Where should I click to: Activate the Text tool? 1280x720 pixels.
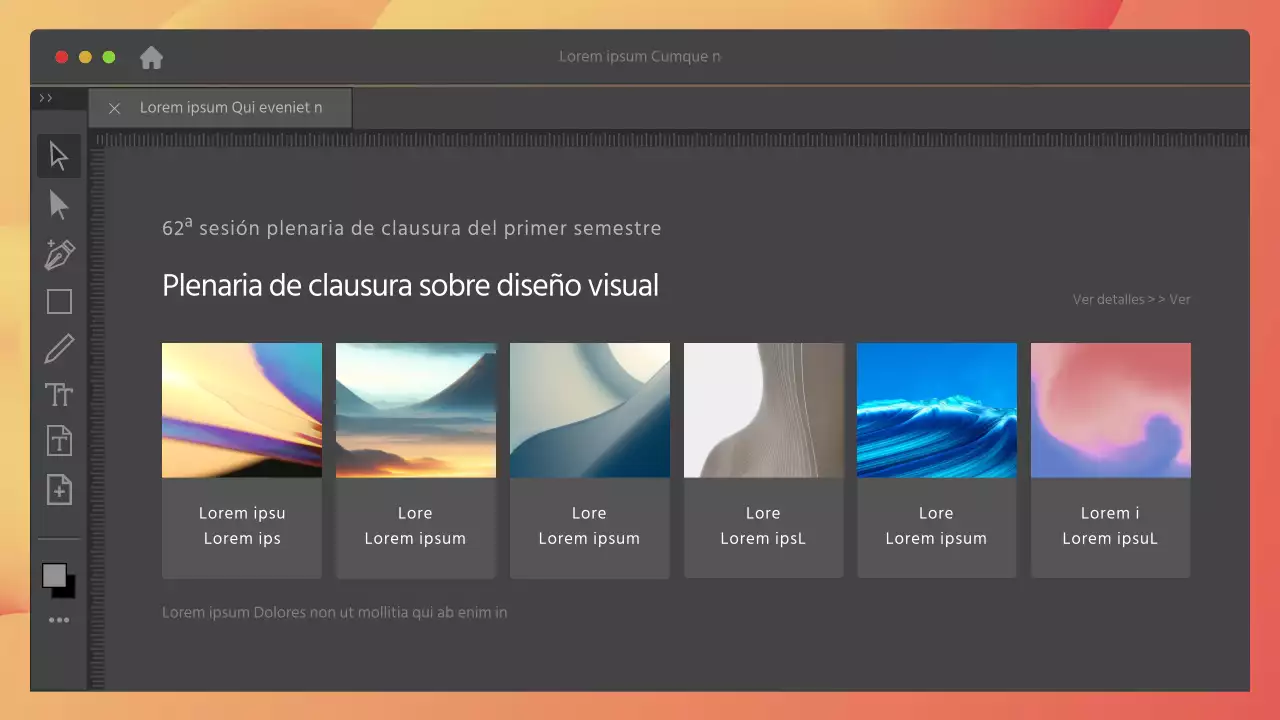pyautogui.click(x=58, y=394)
